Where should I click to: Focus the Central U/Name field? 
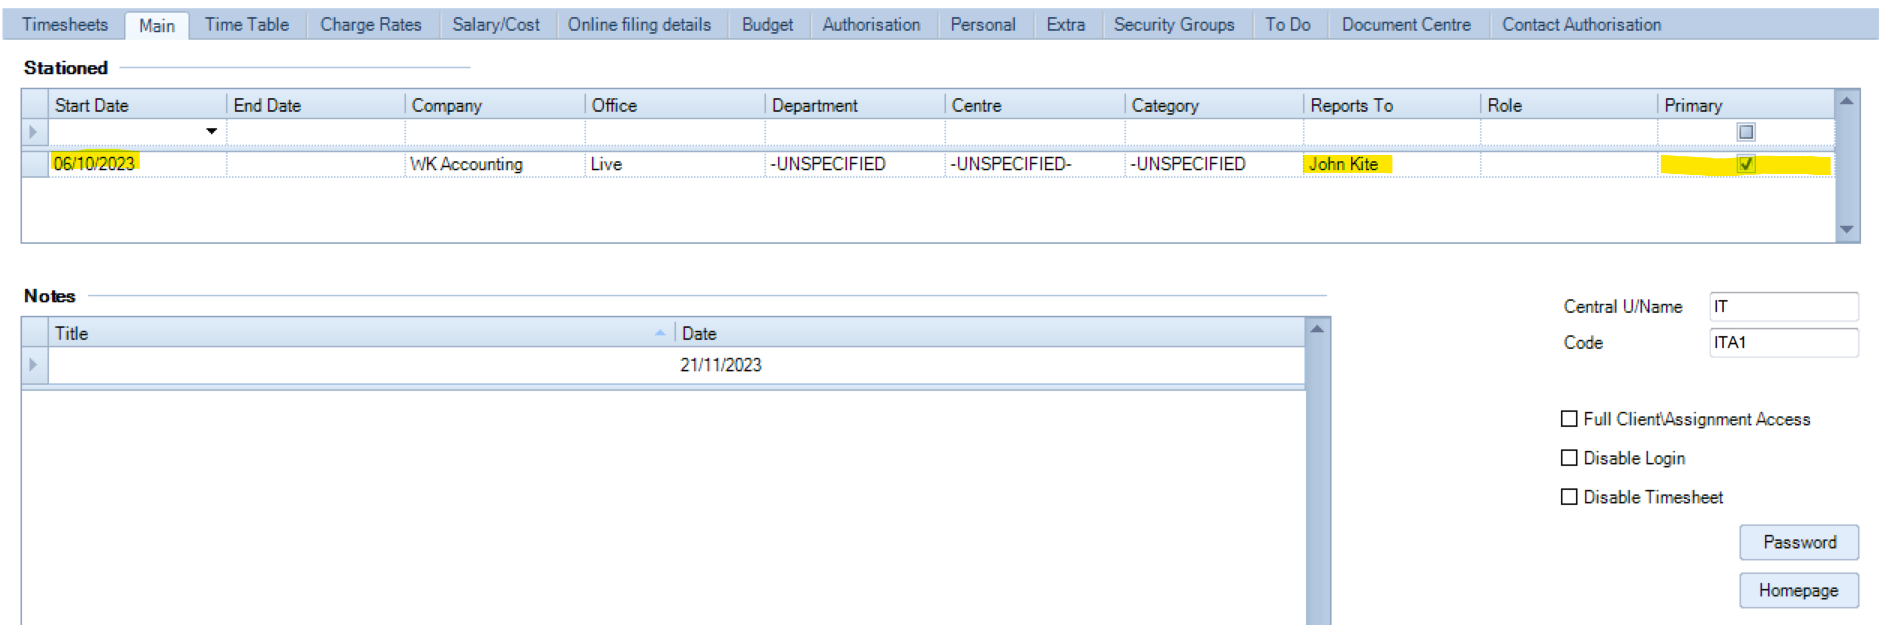click(x=1784, y=307)
